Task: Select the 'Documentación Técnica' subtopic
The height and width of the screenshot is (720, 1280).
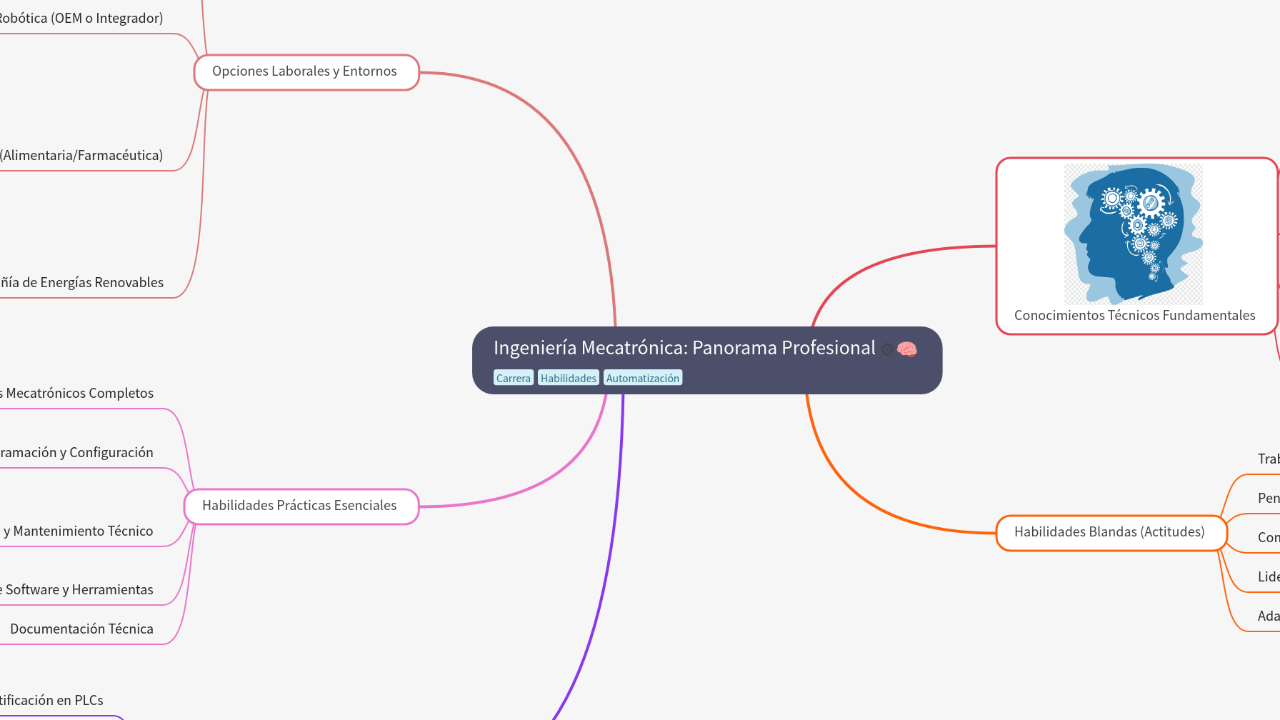Action: point(82,628)
